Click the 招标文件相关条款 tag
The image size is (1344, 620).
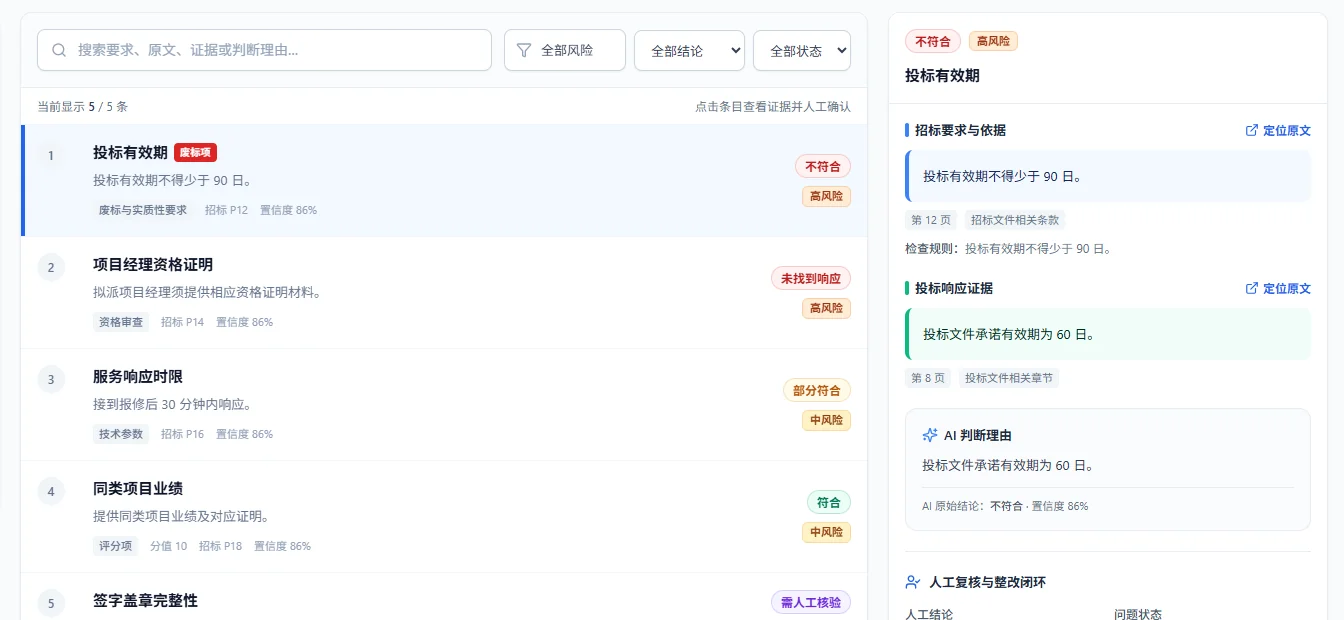(1015, 220)
